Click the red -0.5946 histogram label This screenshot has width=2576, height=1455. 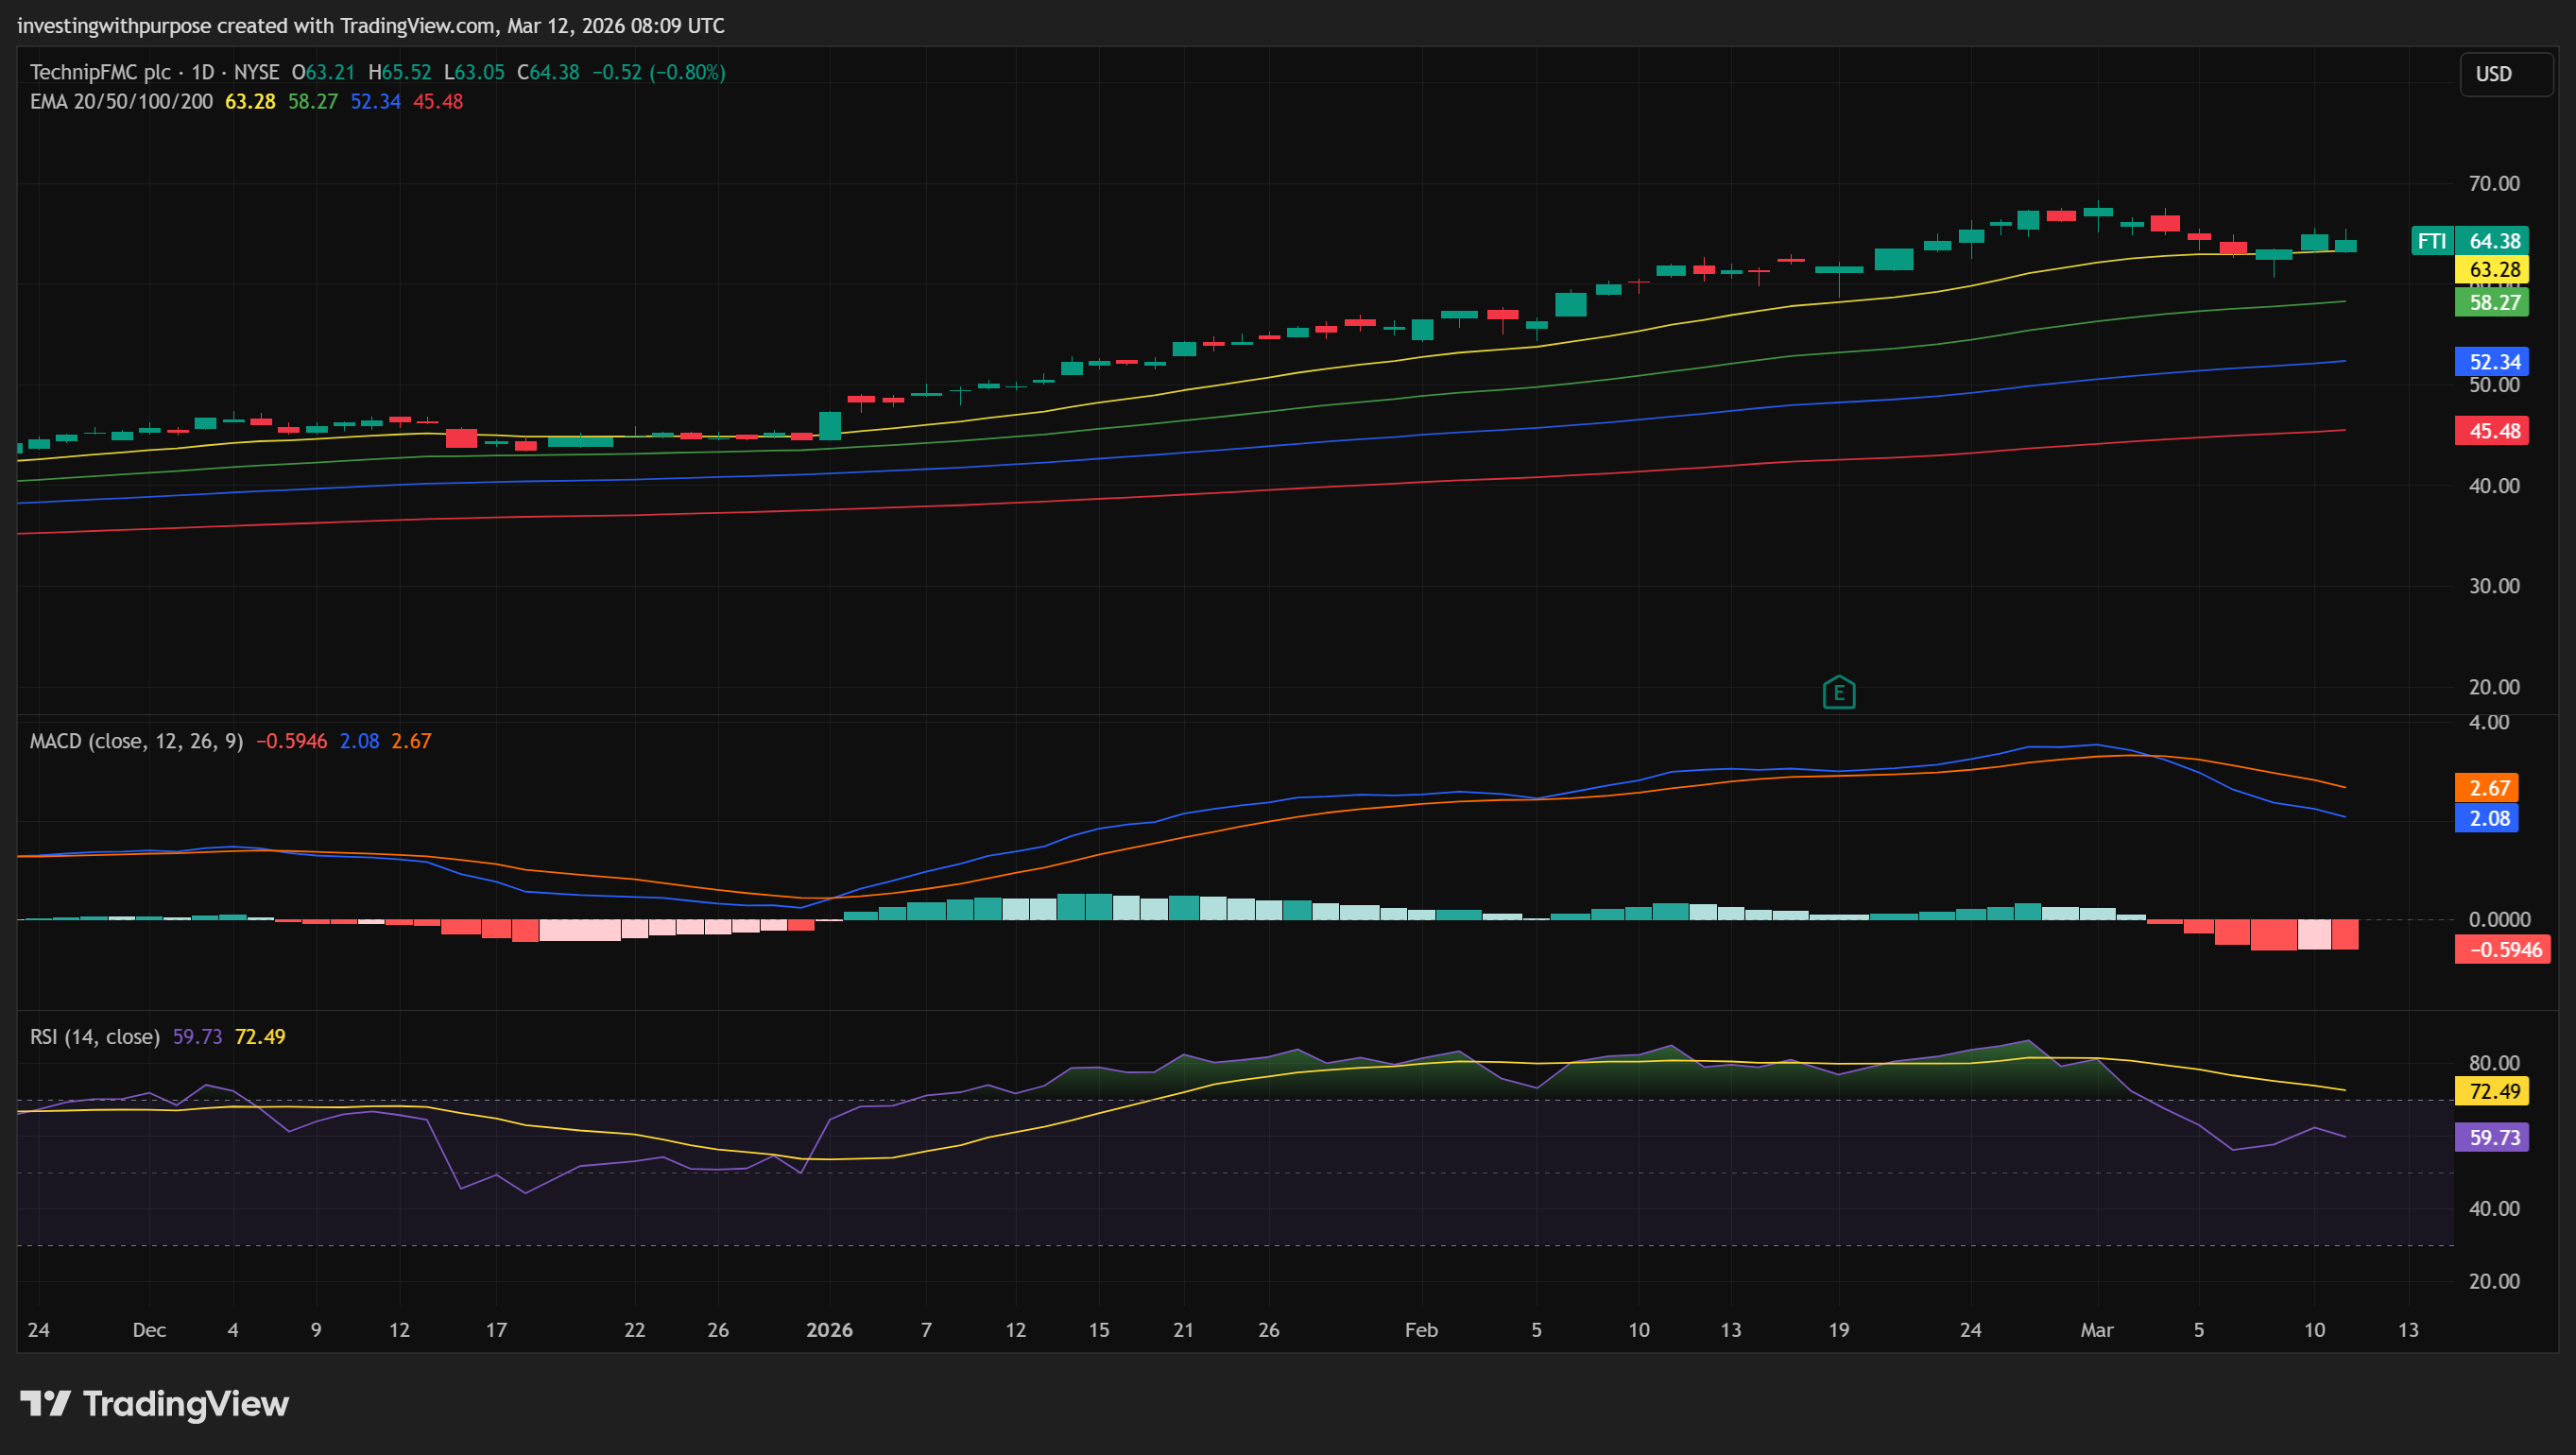tap(2503, 950)
